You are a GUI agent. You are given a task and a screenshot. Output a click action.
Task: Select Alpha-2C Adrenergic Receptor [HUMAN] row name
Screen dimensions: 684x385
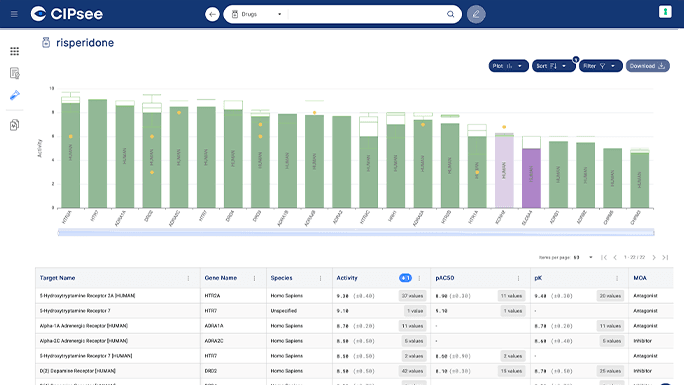[x=84, y=341]
